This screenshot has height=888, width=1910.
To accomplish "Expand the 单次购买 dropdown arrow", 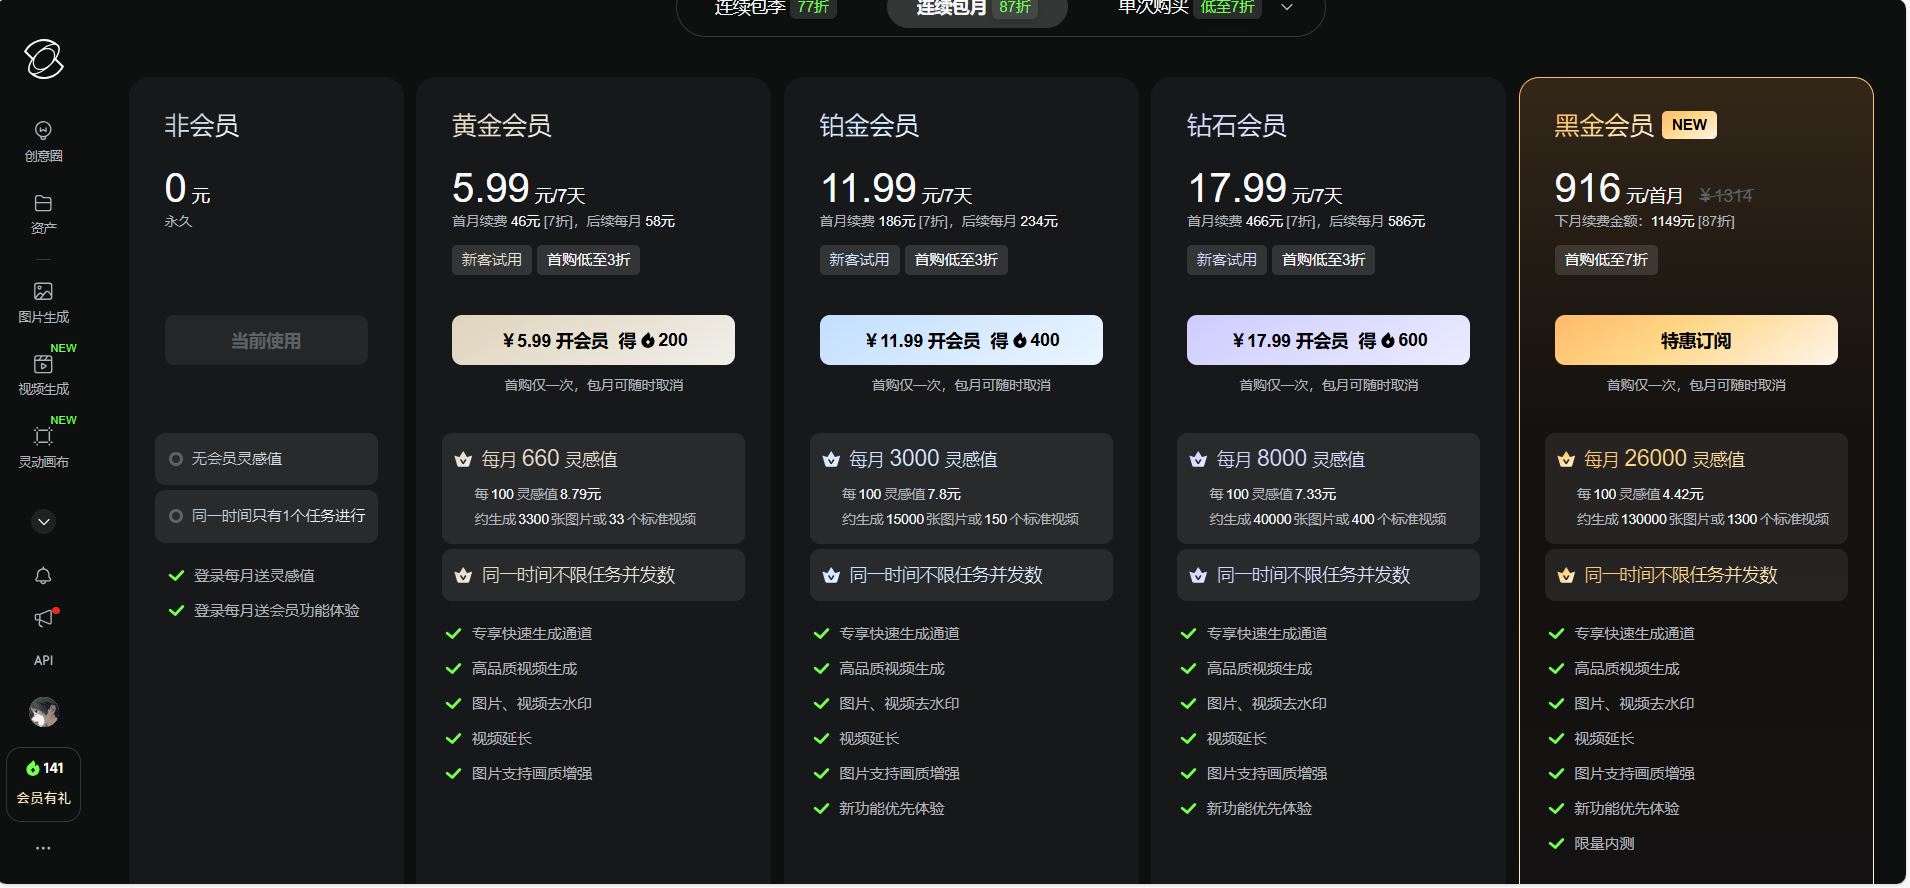I will pyautogui.click(x=1287, y=8).
